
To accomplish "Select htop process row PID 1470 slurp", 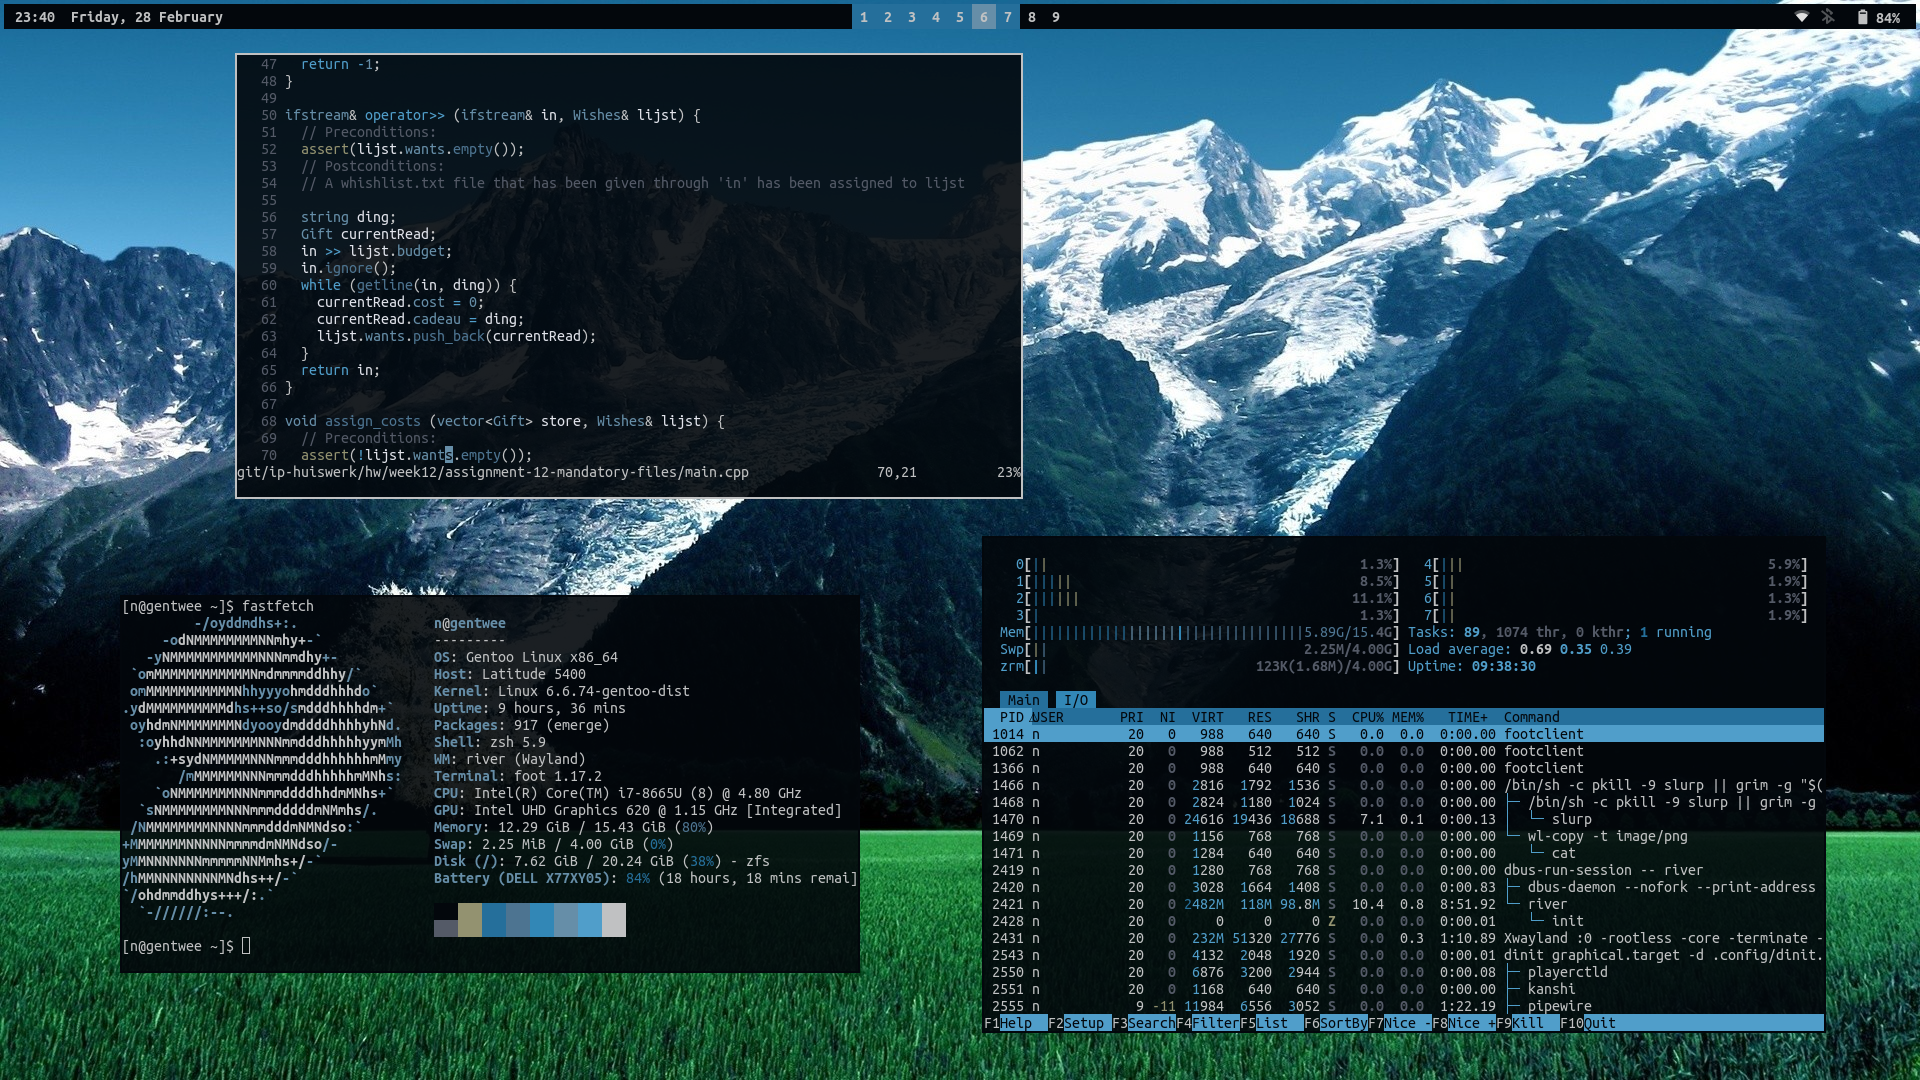I will [1404, 819].
